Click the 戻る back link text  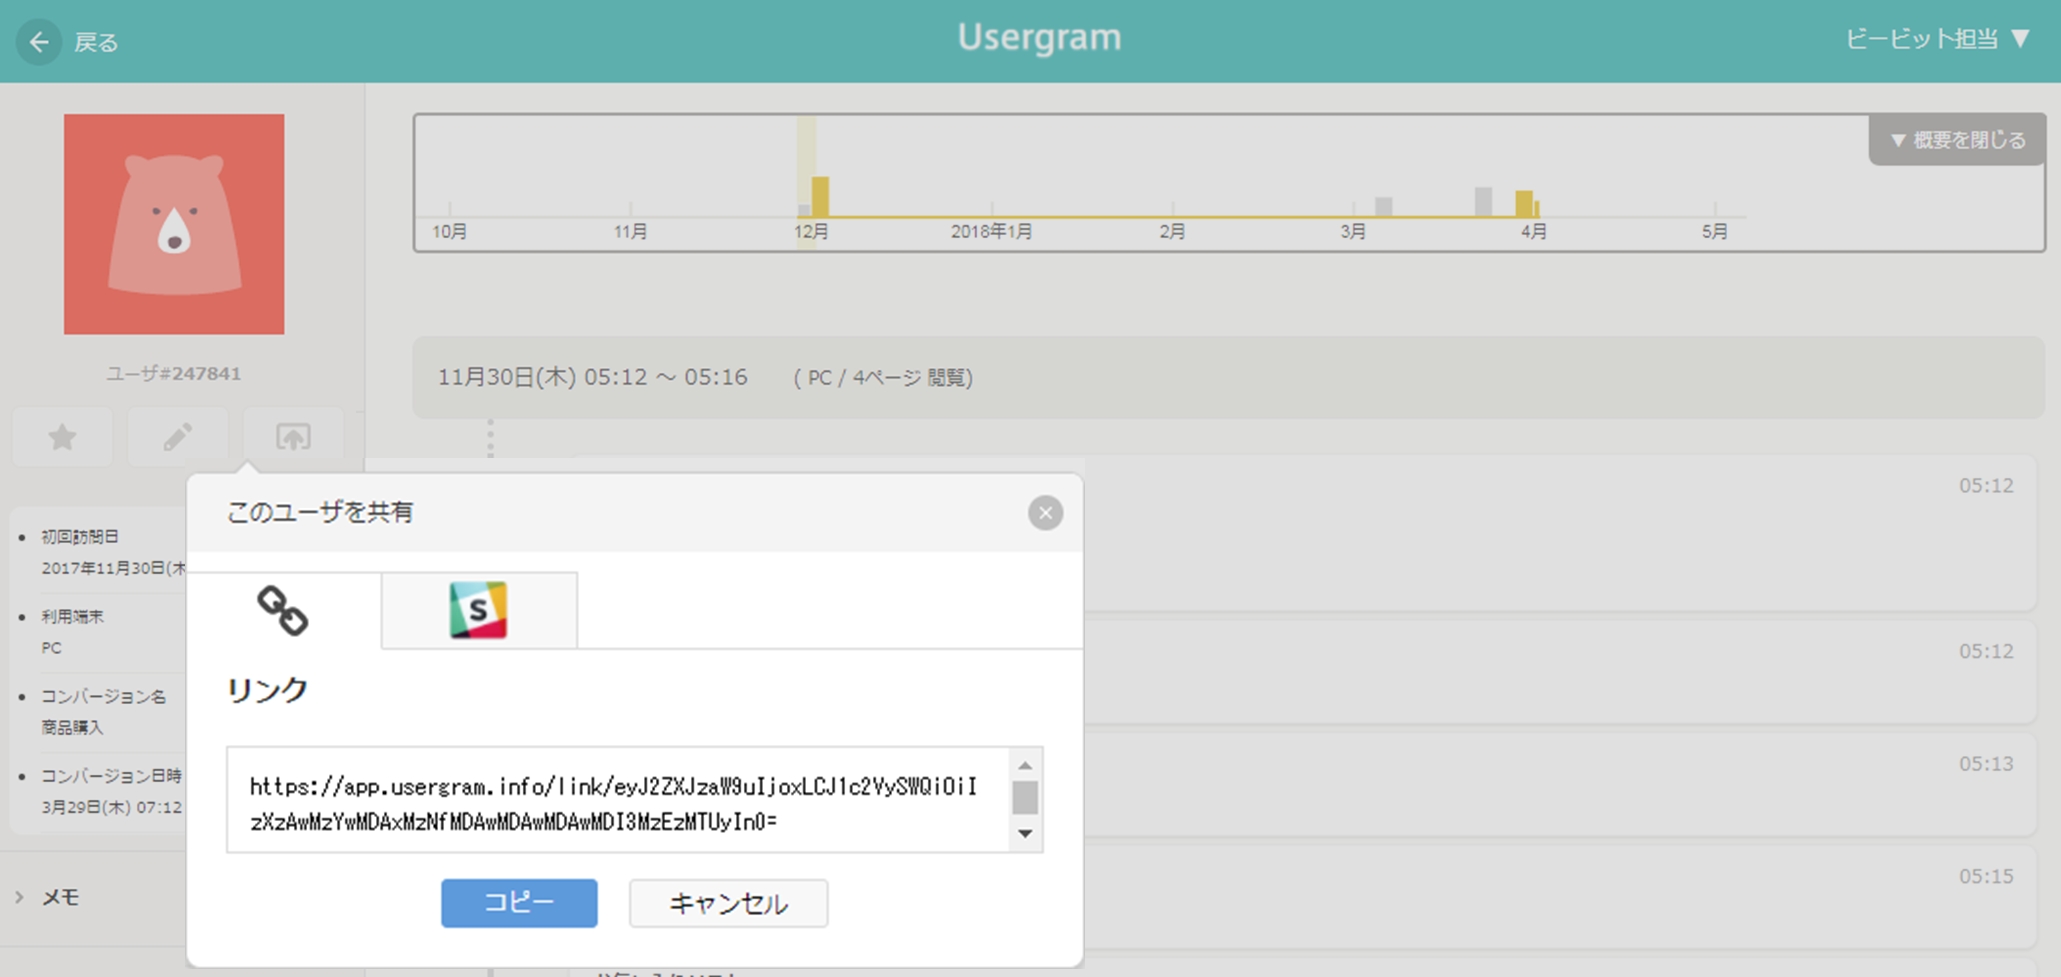96,42
